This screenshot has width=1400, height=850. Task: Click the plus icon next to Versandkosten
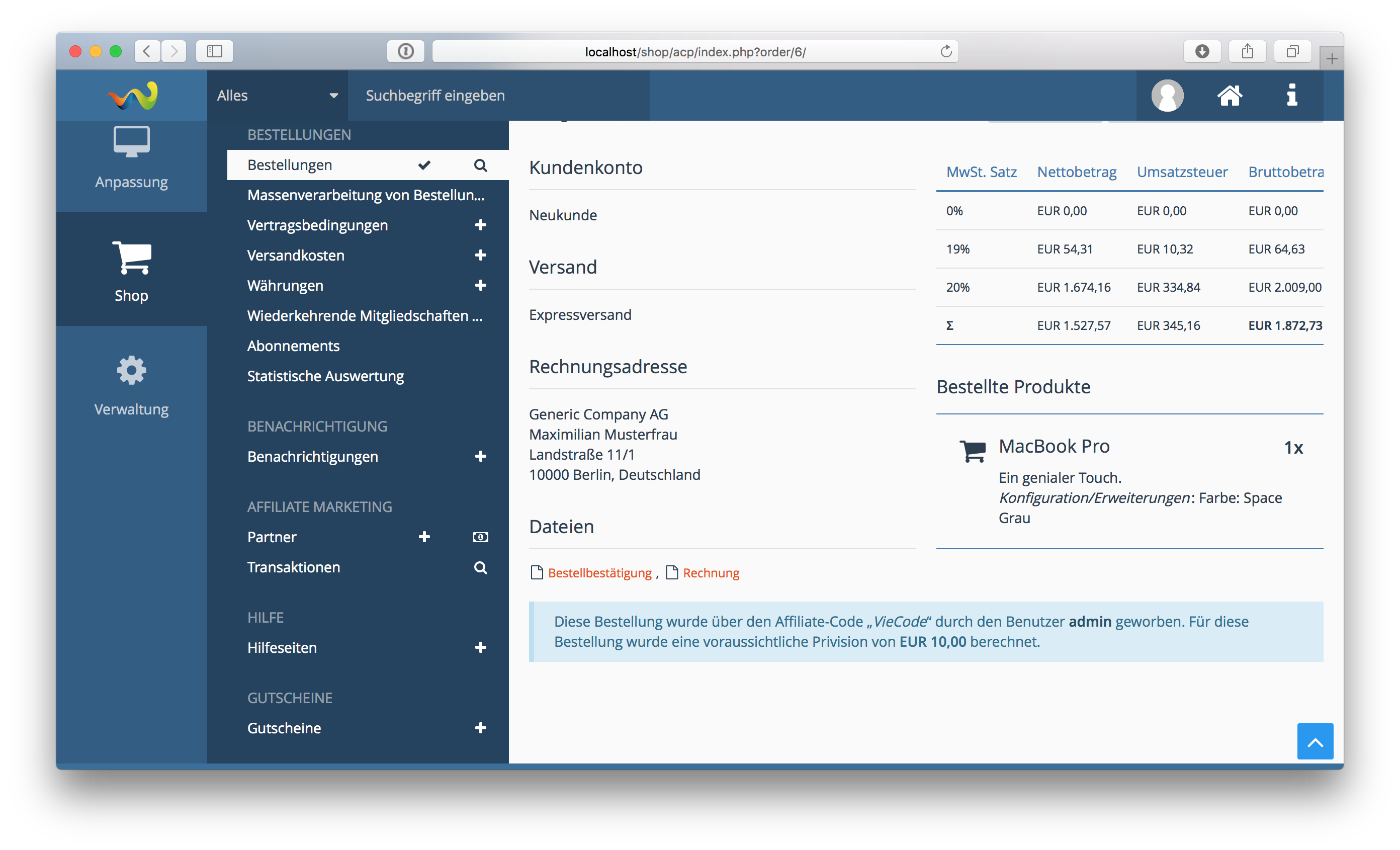[480, 256]
